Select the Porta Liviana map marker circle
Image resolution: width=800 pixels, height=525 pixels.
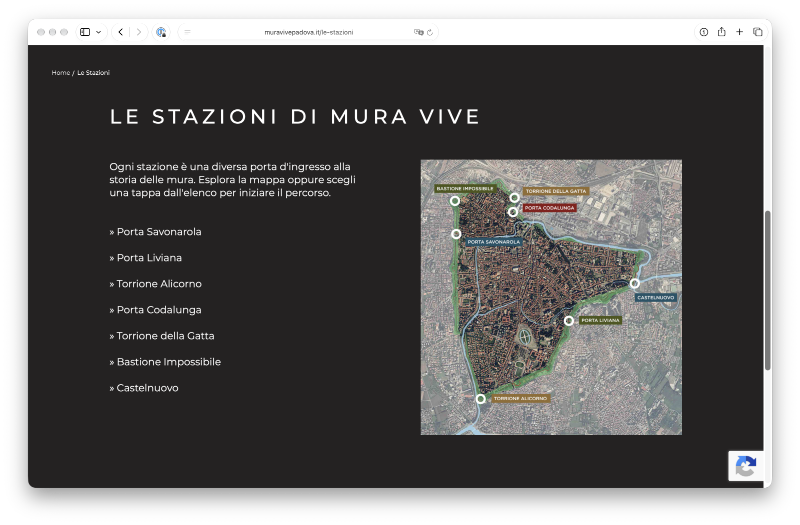(569, 320)
